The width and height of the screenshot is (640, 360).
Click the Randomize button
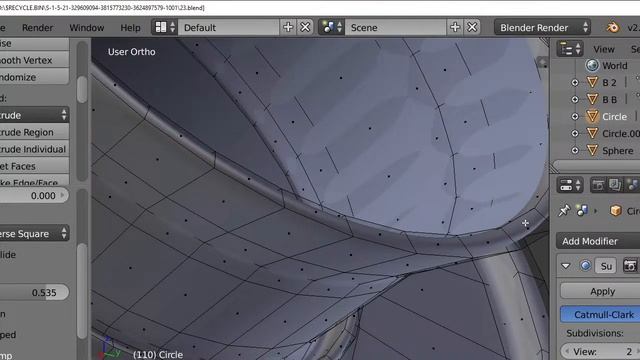click(34, 77)
